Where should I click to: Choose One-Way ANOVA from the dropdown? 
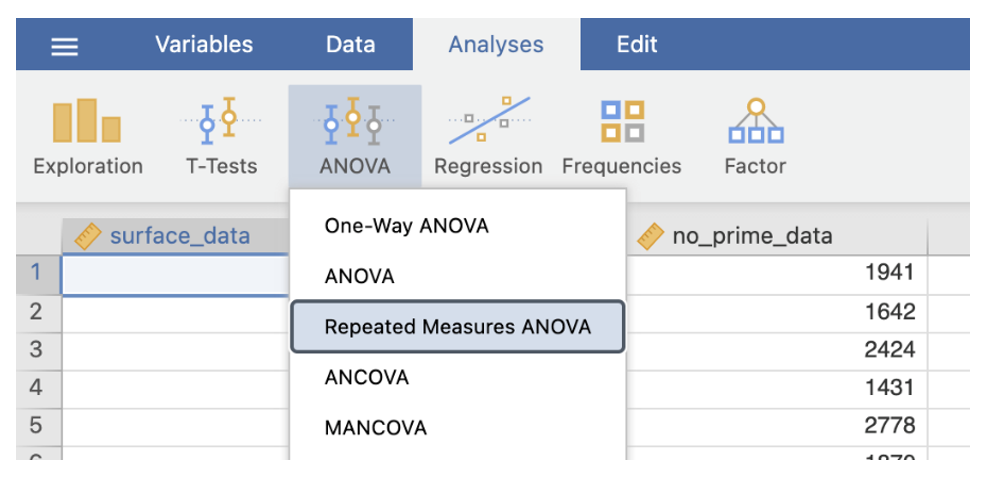pos(407,226)
